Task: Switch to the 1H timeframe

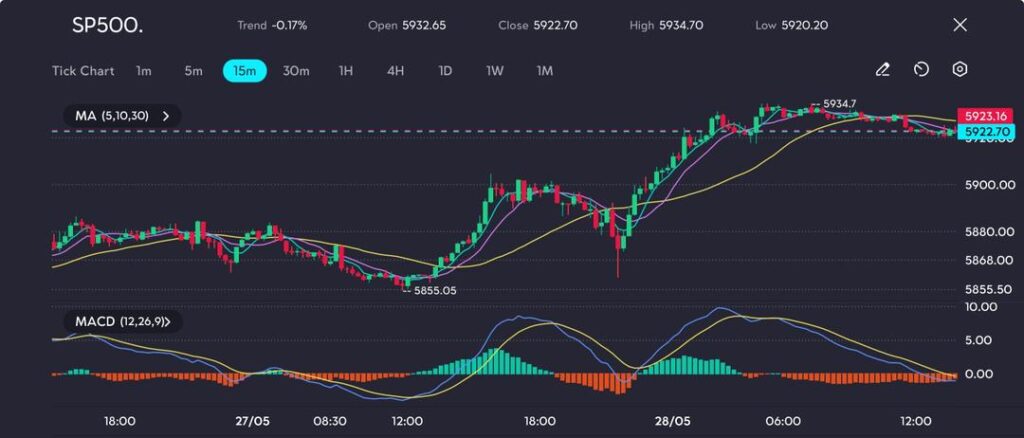Action: click(346, 71)
